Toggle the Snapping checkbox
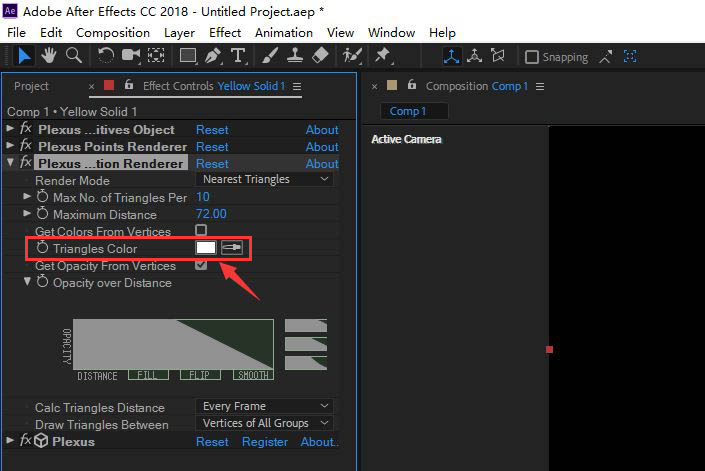Viewport: 705px width, 471px height. 532,57
